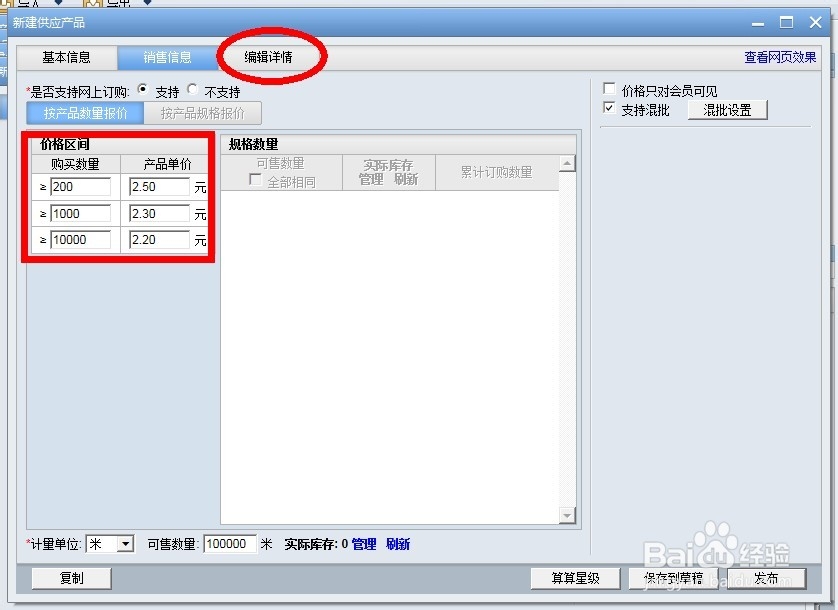Click the 算算星级 button
The image size is (838, 610).
click(x=574, y=578)
